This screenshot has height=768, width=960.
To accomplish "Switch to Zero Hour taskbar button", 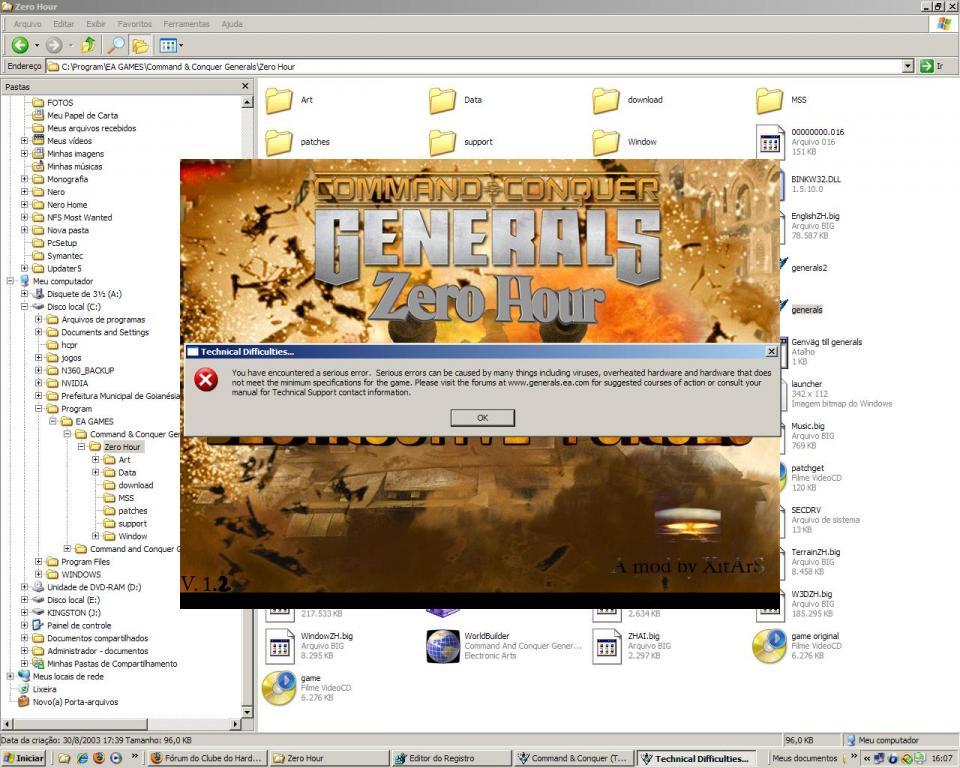I will coord(328,758).
